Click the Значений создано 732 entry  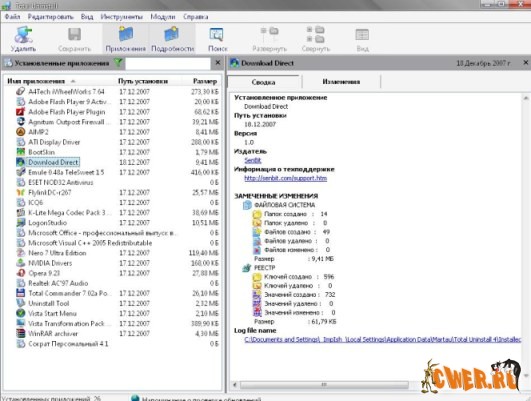294,295
